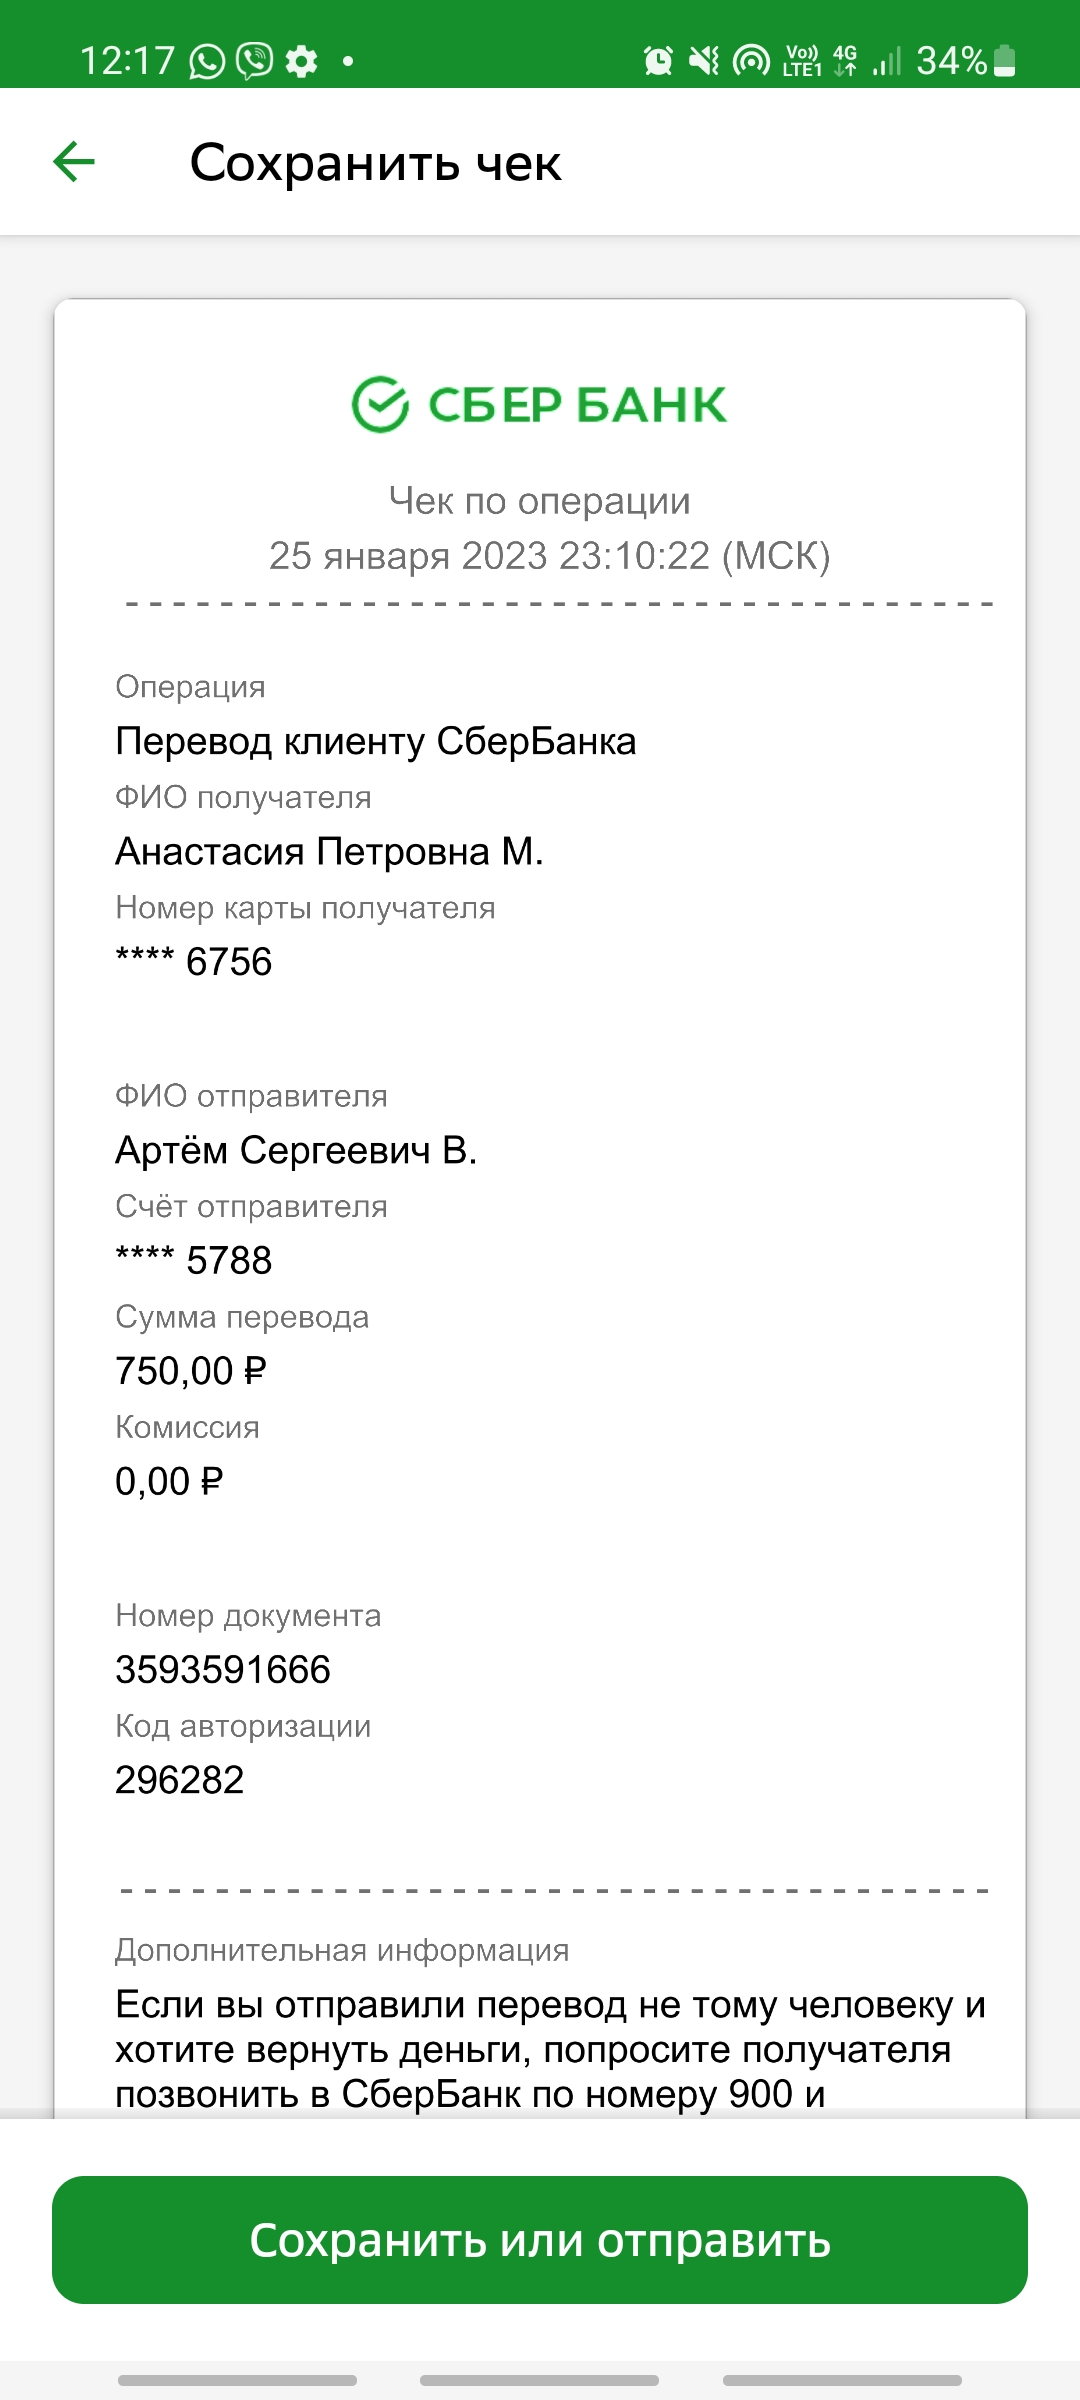Tap the signal strength bars icon
Screen dimensions: 1080x2400
coord(886,61)
